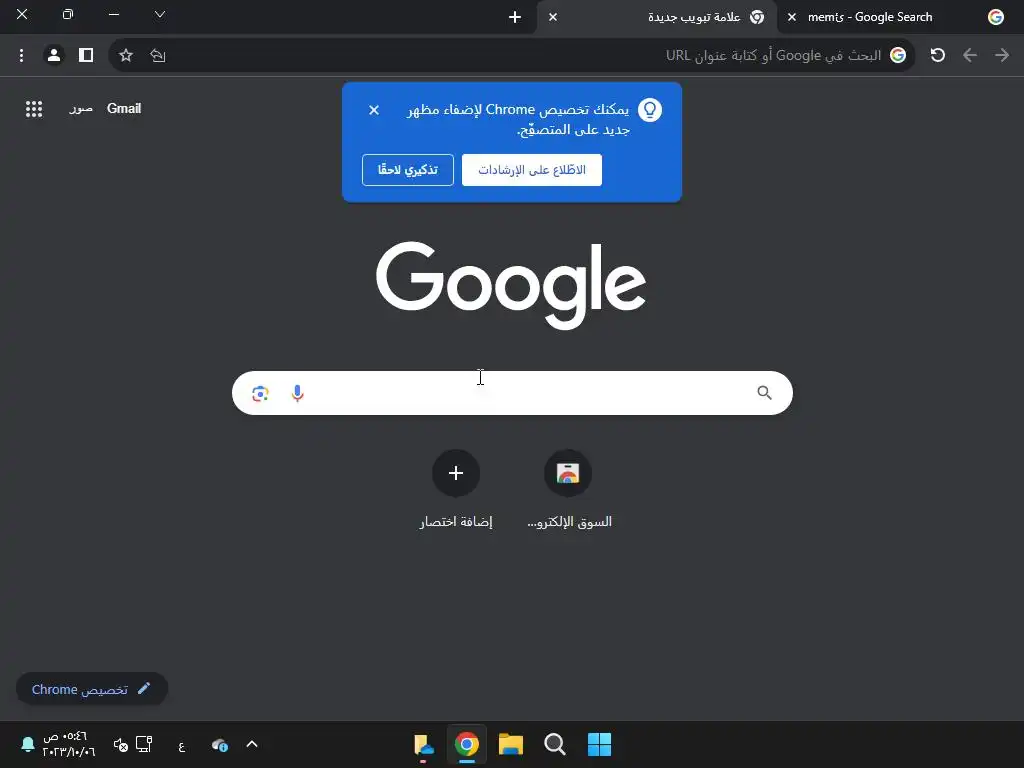Open a new tab with the plus icon
The width and height of the screenshot is (1024, 768).
(515, 18)
